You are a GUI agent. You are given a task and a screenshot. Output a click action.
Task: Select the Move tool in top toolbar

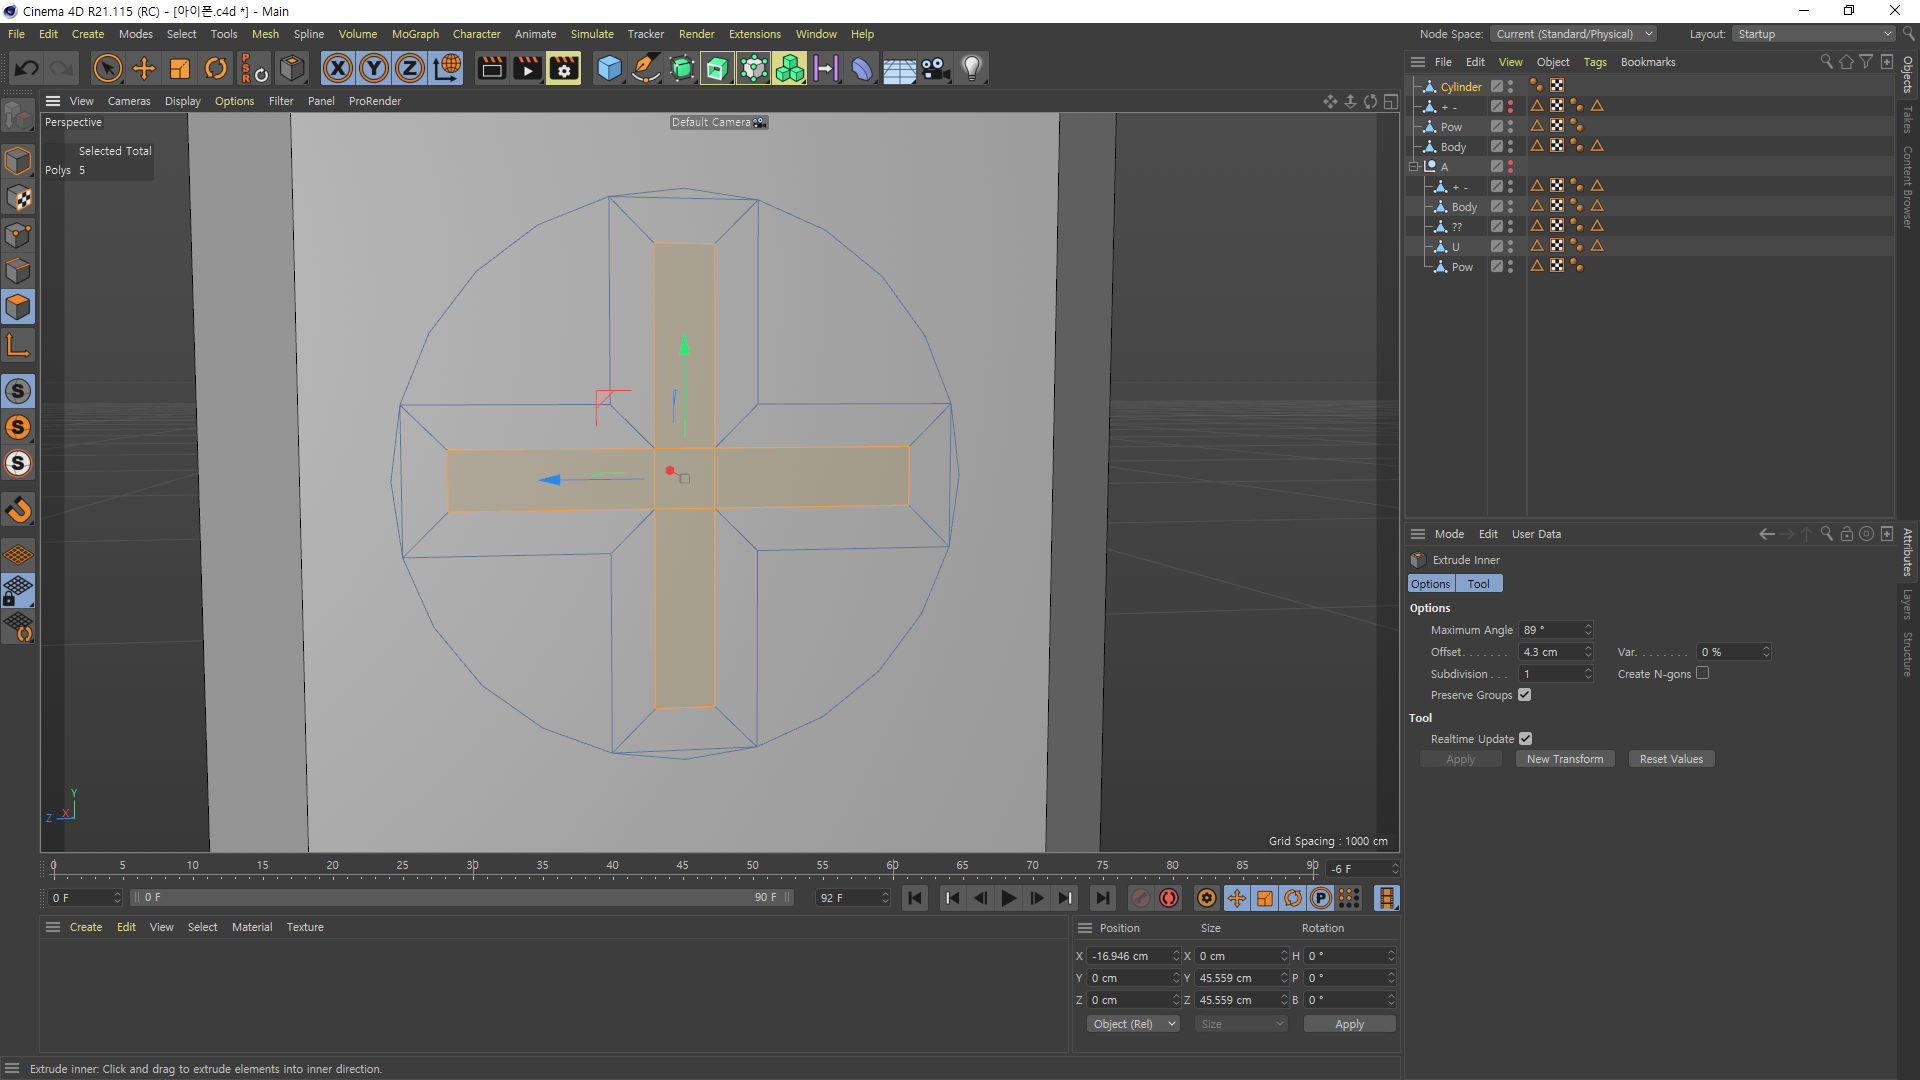[x=144, y=68]
